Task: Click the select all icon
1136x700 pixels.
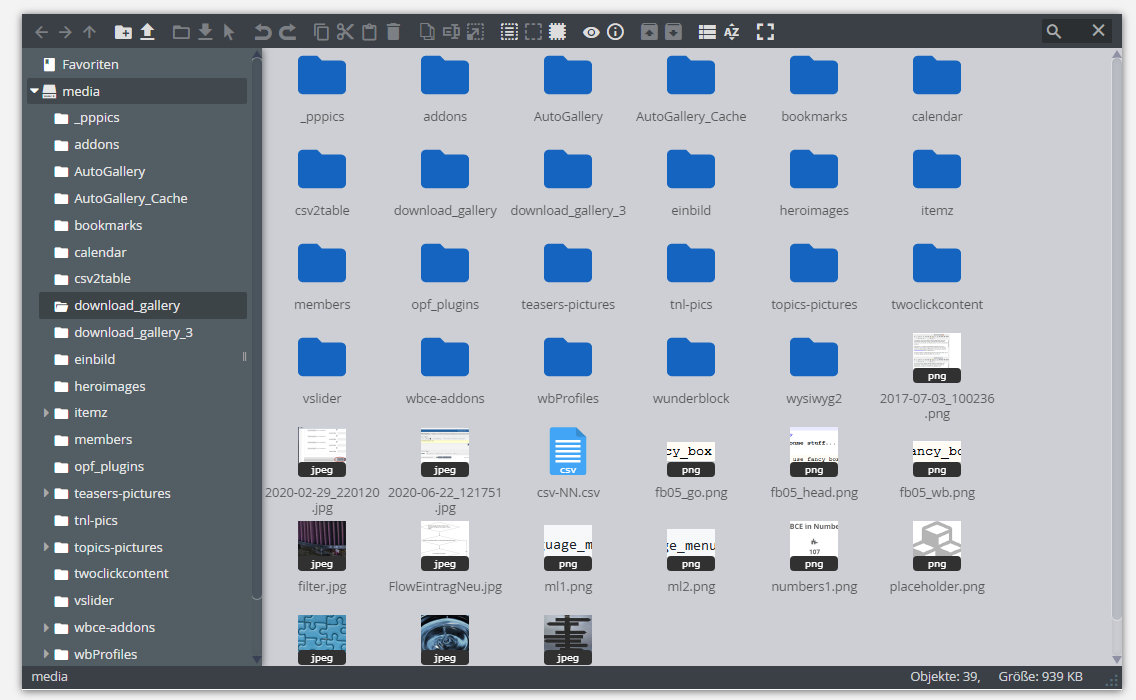Action: pos(509,32)
